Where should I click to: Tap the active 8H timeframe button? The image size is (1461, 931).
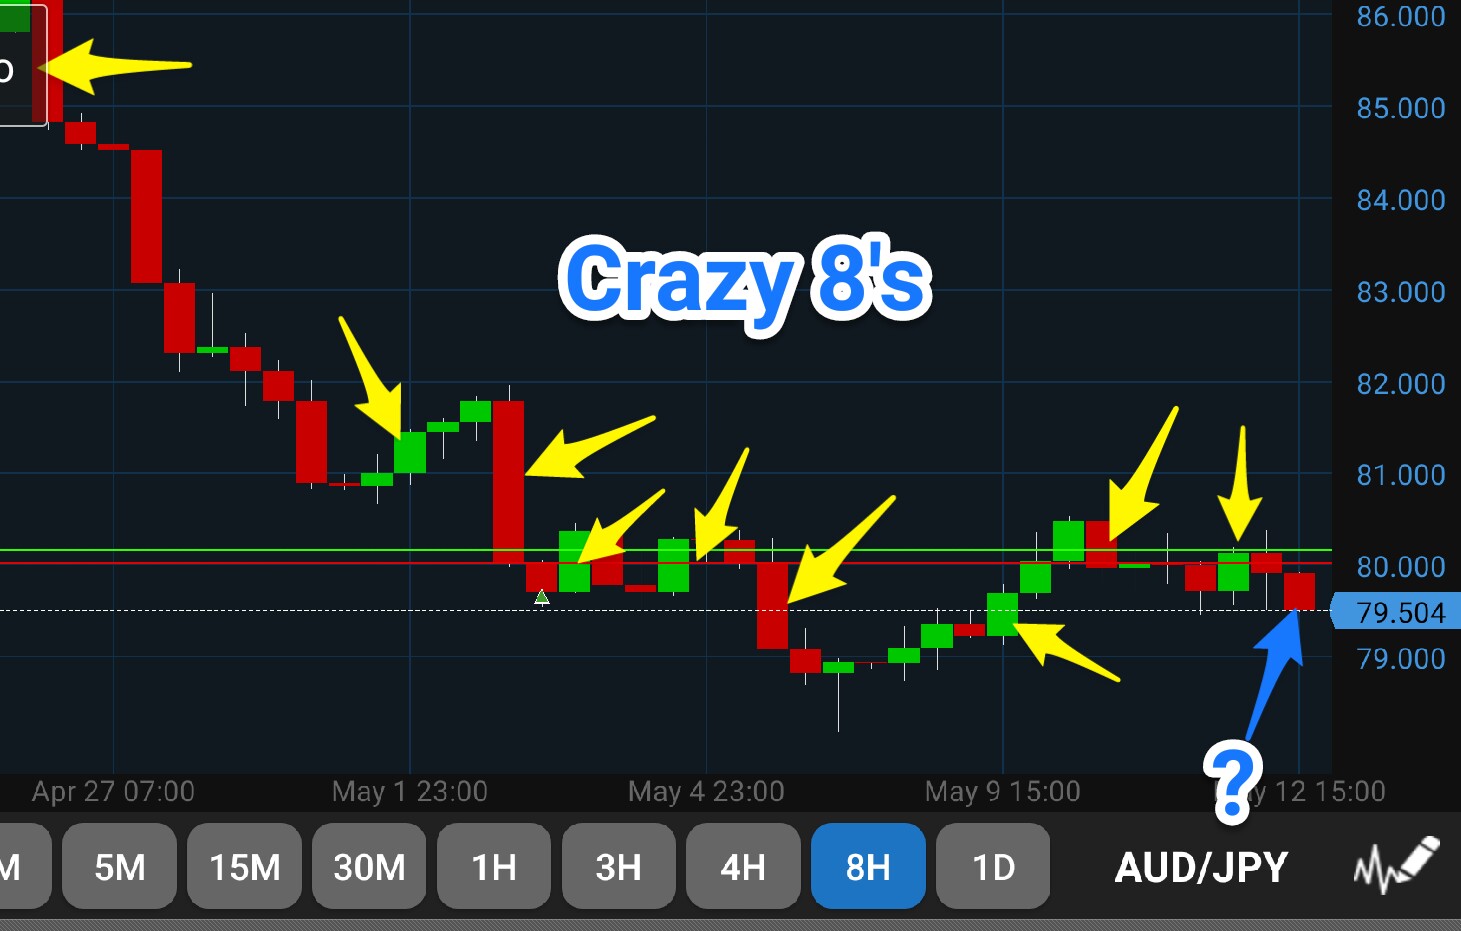(868, 866)
